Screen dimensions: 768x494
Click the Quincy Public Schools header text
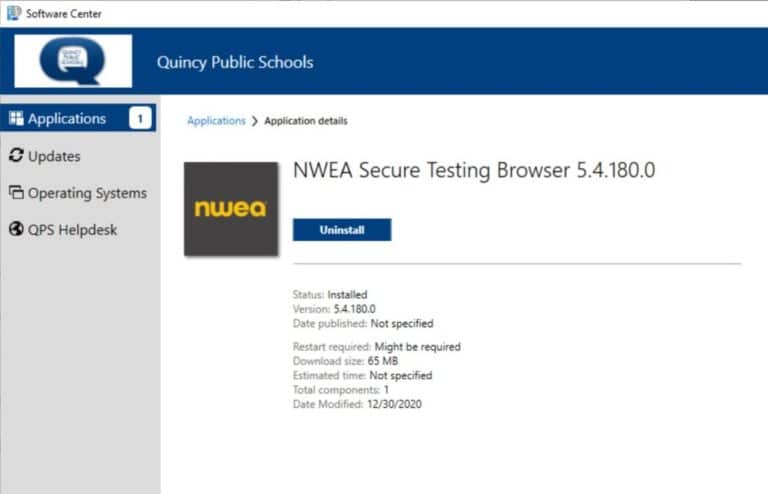(x=235, y=62)
